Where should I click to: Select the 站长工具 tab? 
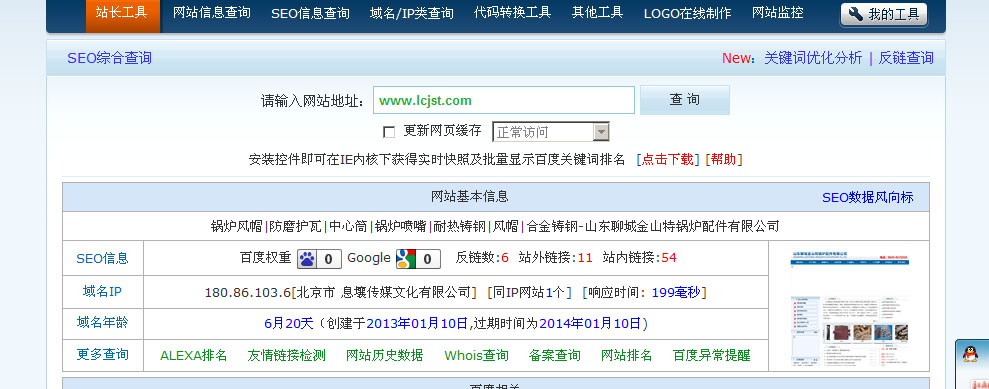(122, 13)
